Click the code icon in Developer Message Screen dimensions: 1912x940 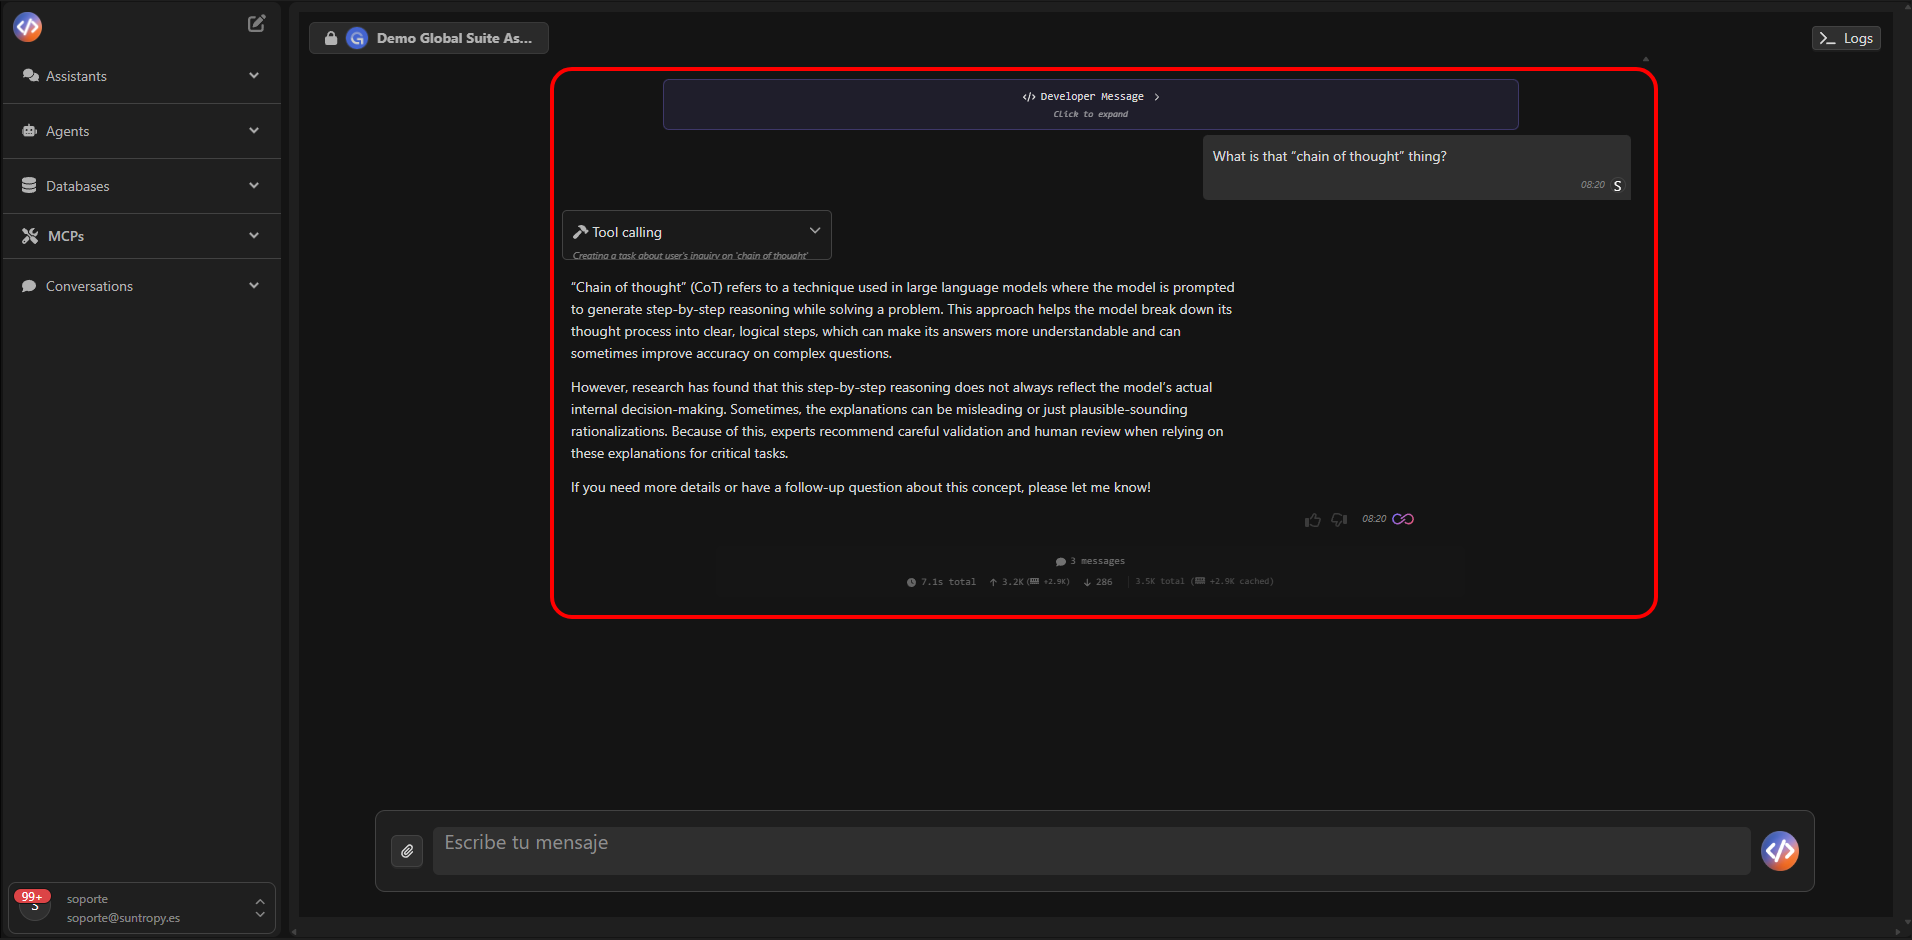click(x=1029, y=97)
